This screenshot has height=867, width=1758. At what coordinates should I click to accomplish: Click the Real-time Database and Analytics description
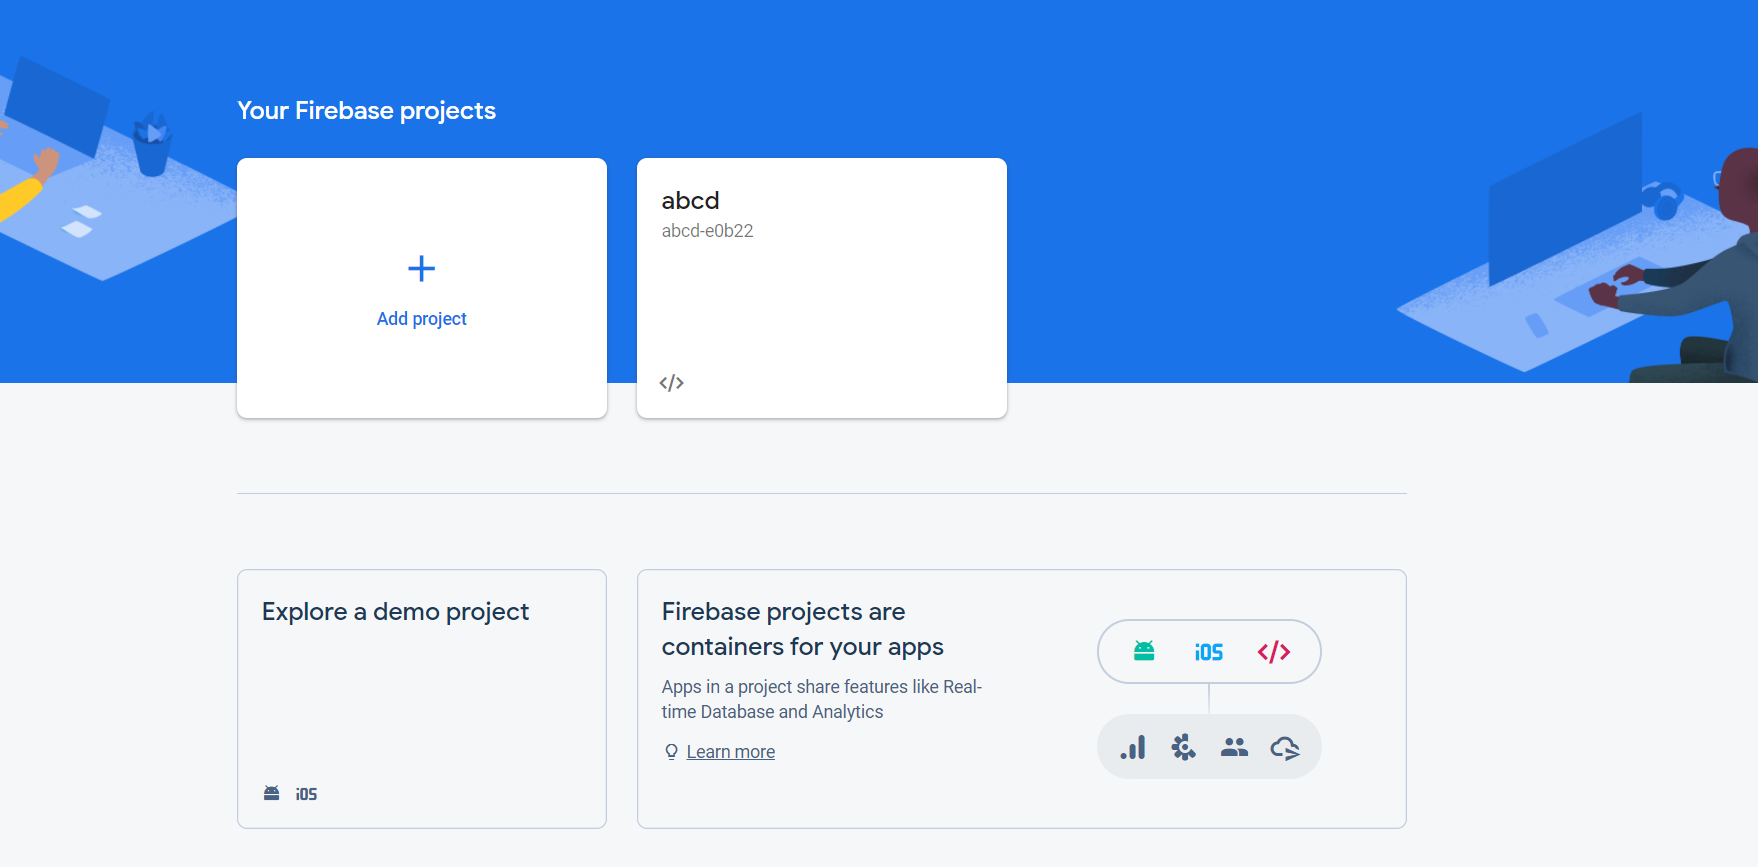(x=821, y=699)
